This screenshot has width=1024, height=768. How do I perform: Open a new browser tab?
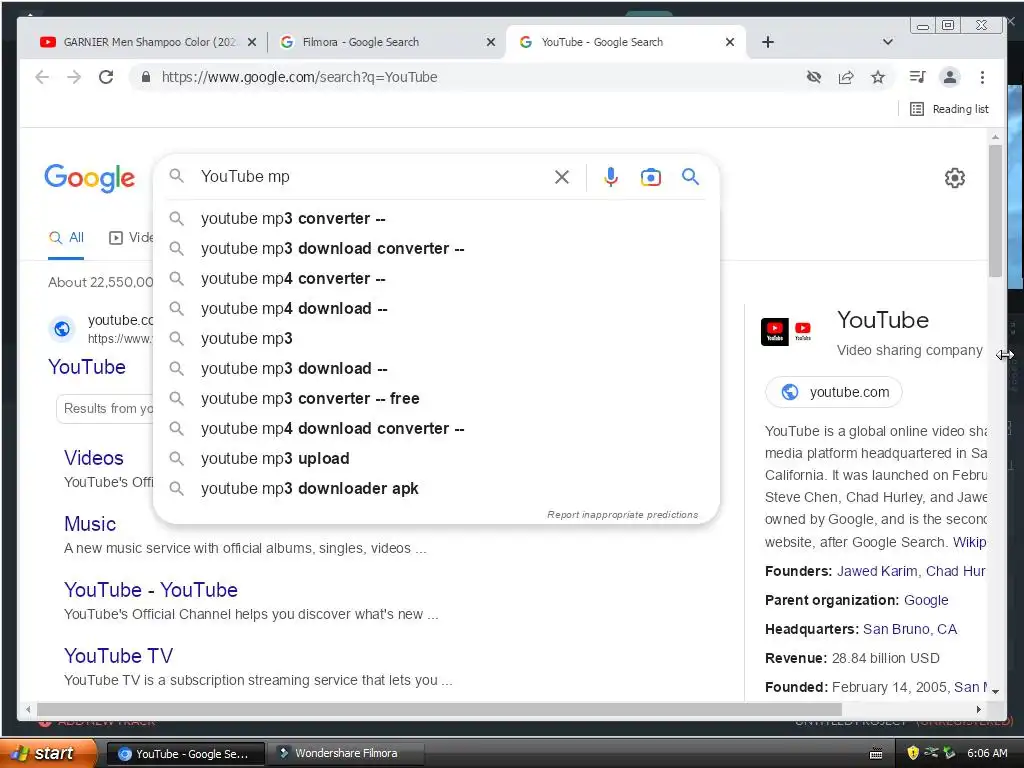pyautogui.click(x=768, y=42)
